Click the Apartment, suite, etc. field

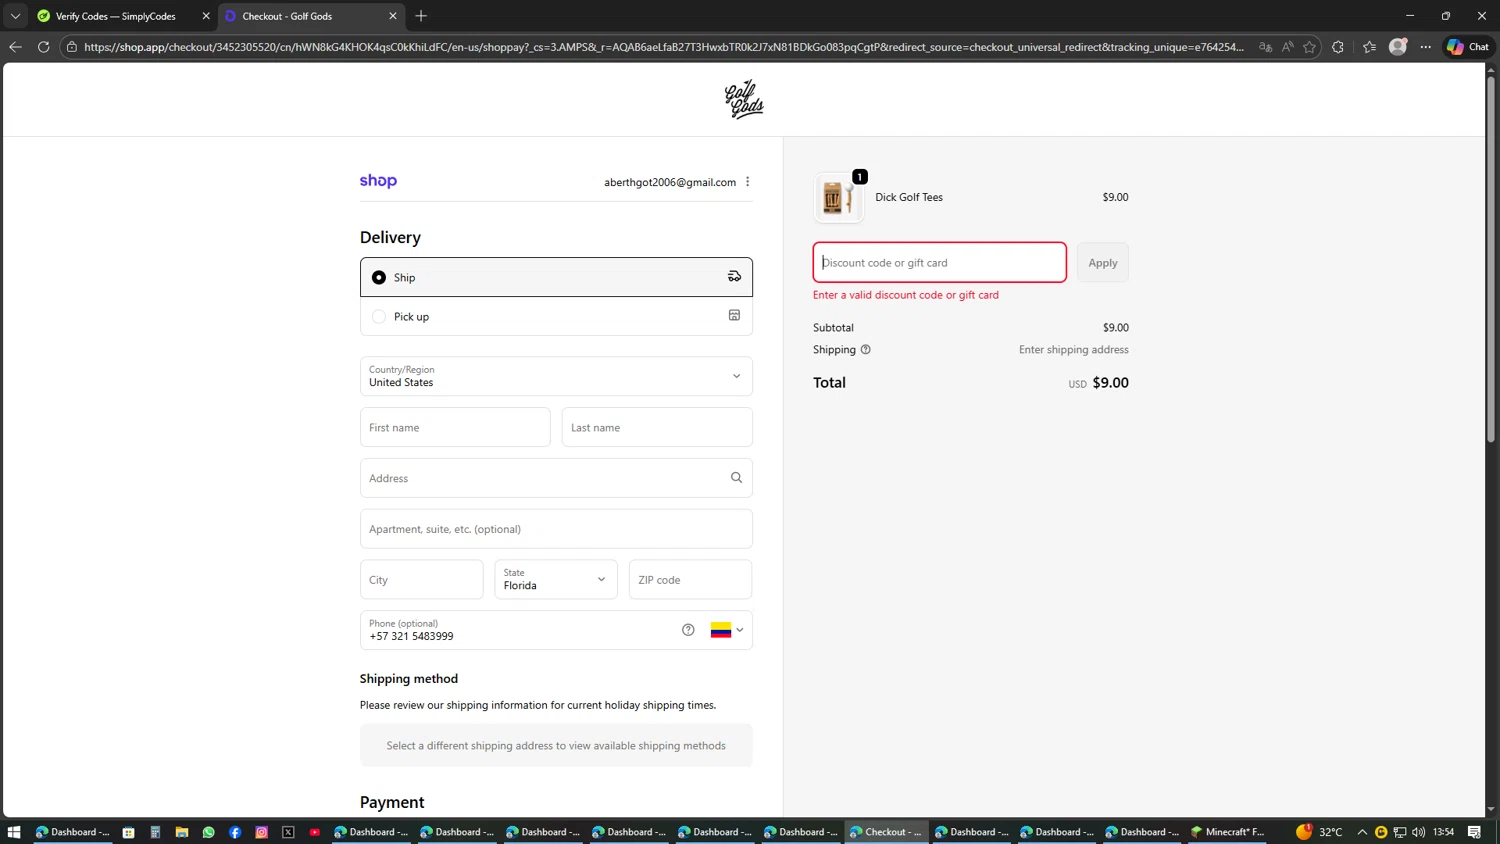click(556, 529)
